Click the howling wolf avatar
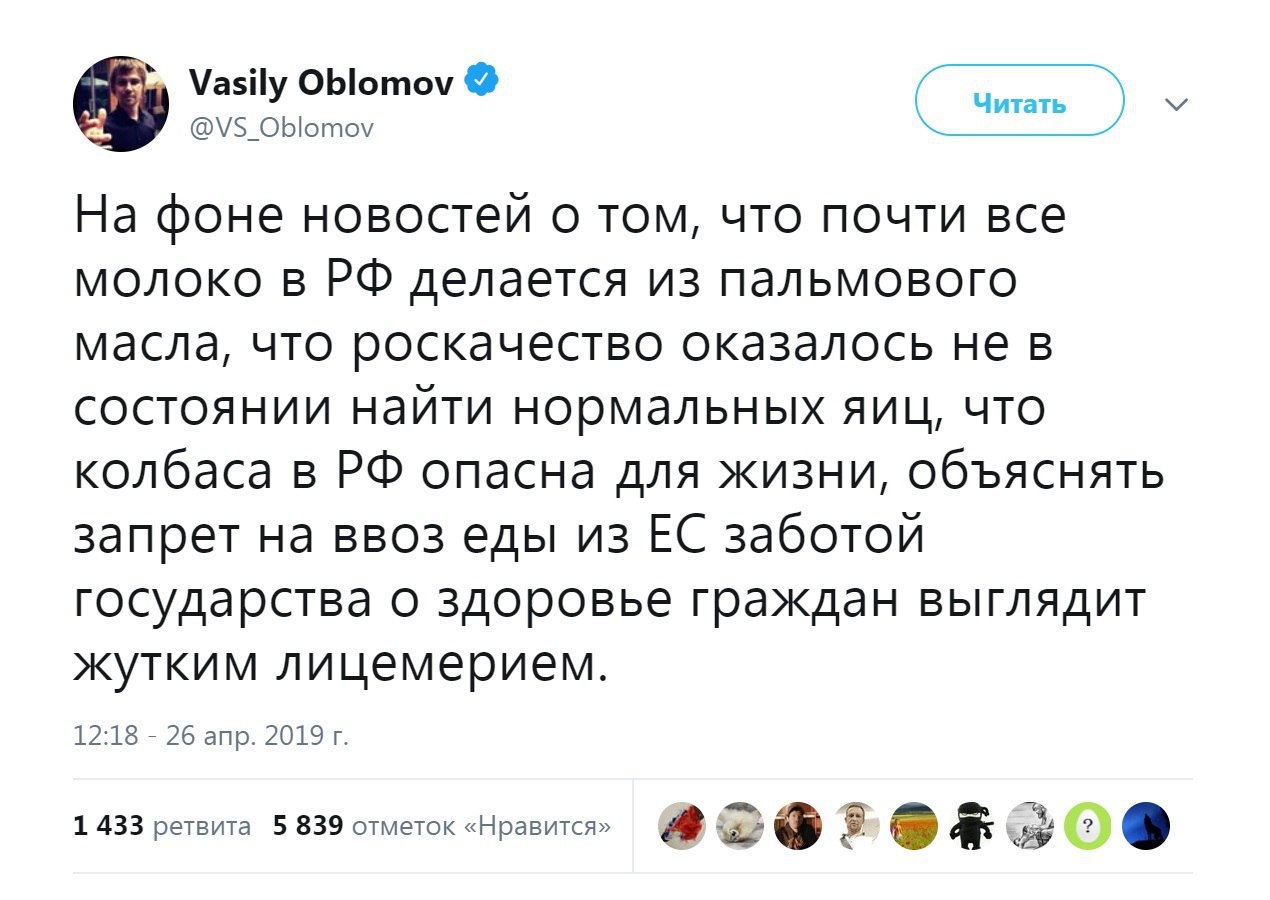This screenshot has height=900, width=1270. (1144, 825)
